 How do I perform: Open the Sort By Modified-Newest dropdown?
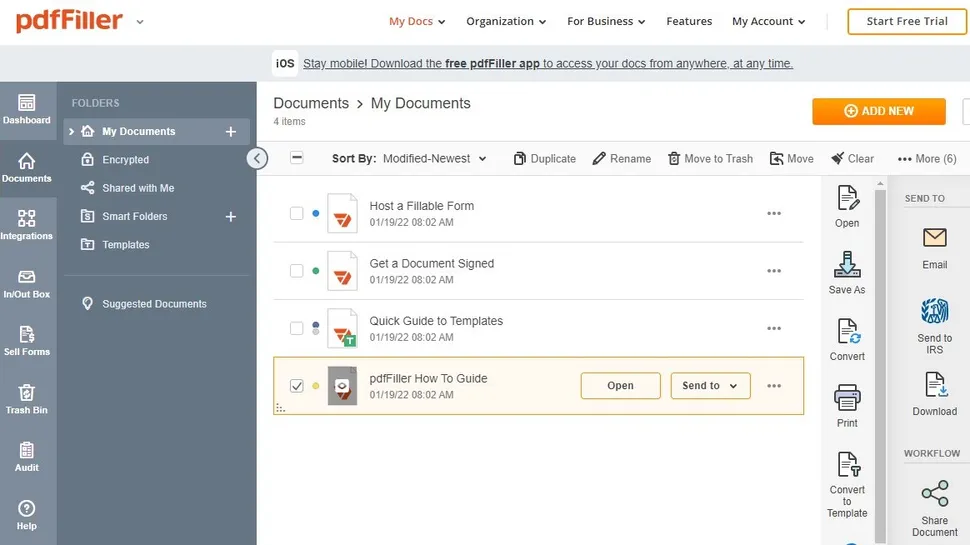435,158
